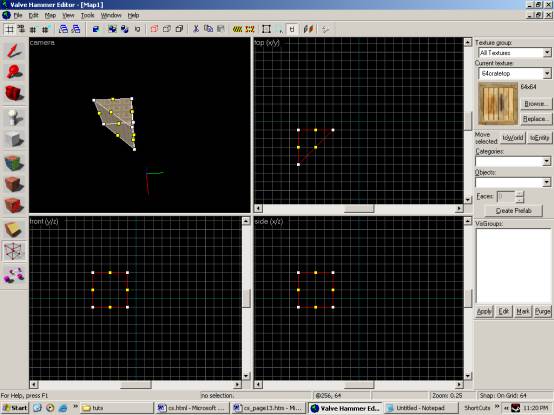Screen dimensions: 554x415
Task: Expand the Categories combo box
Action: coord(513,161)
